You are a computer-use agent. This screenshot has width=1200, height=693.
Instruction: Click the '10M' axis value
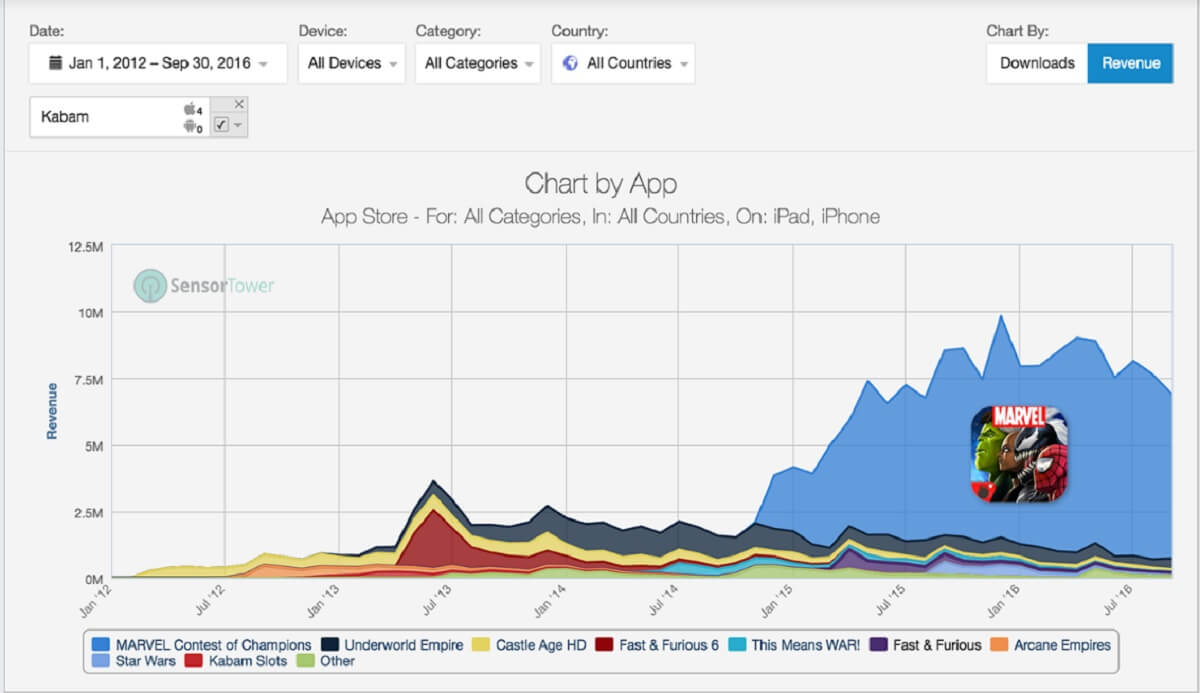point(90,313)
